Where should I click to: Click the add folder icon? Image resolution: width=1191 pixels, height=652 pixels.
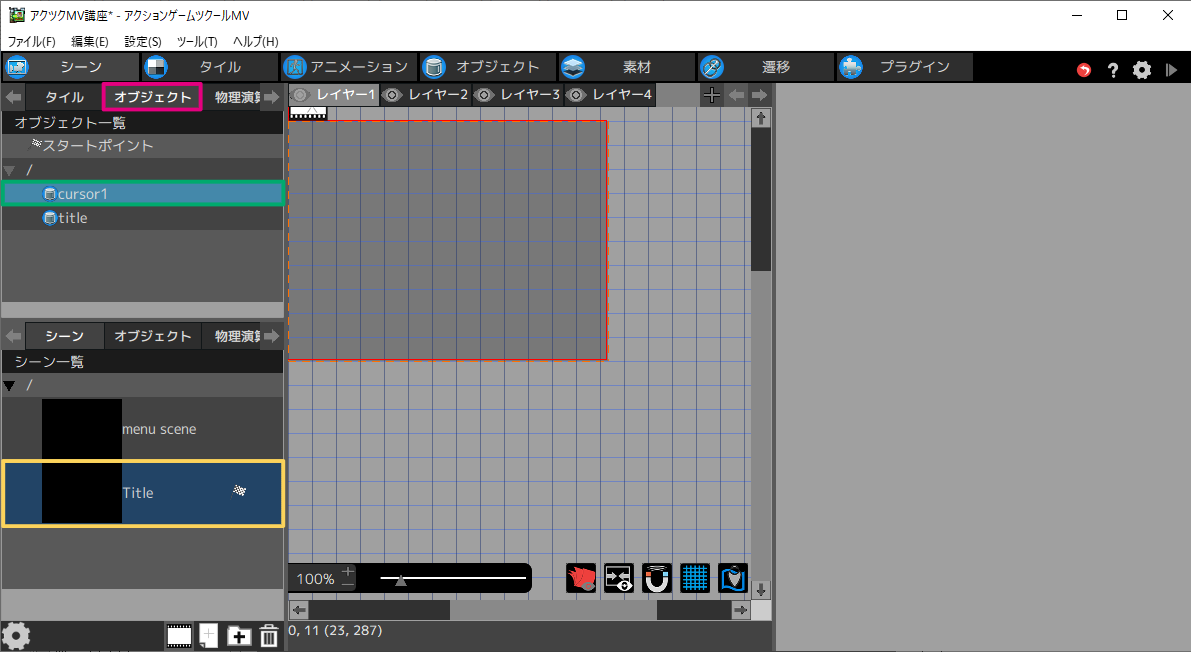click(239, 636)
